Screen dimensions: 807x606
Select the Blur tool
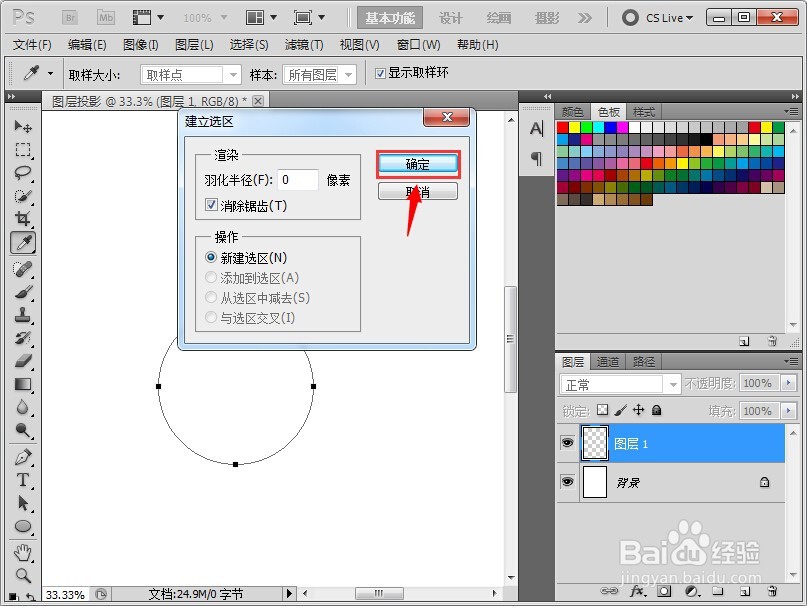[23, 407]
